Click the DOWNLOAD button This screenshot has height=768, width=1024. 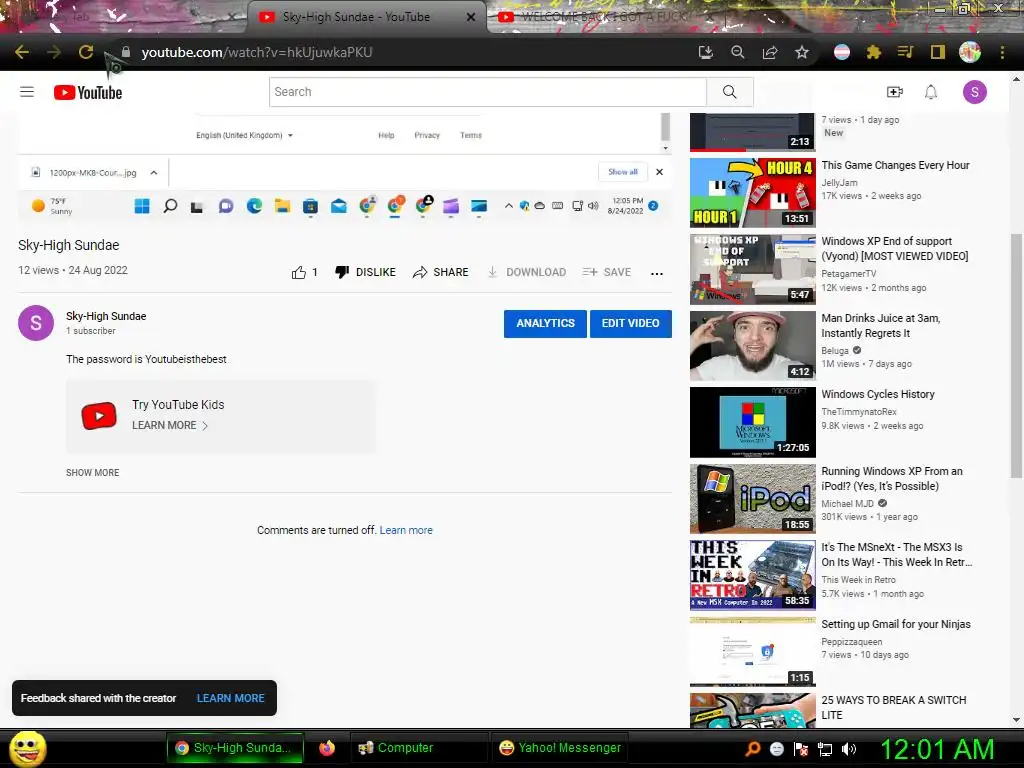pyautogui.click(x=526, y=272)
